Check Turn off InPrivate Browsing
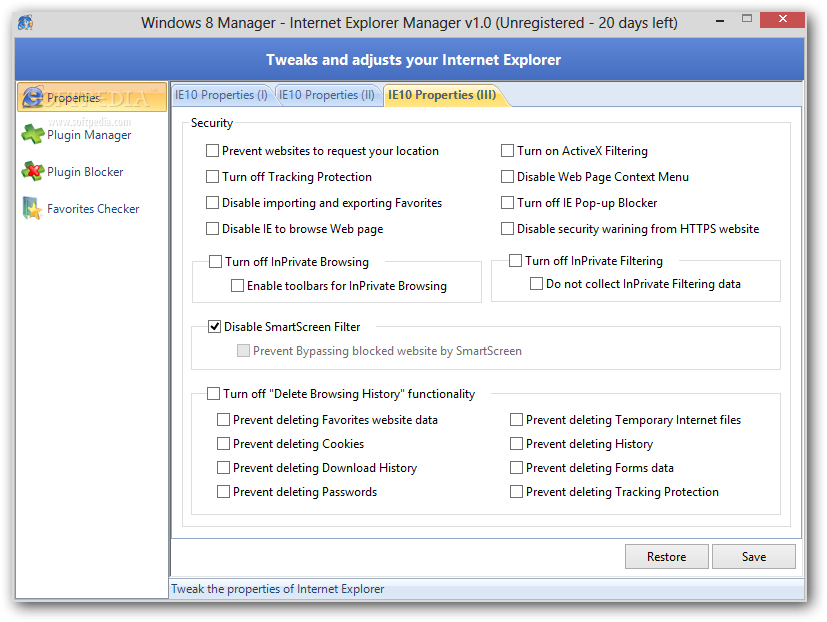The image size is (827, 622). pyautogui.click(x=216, y=262)
